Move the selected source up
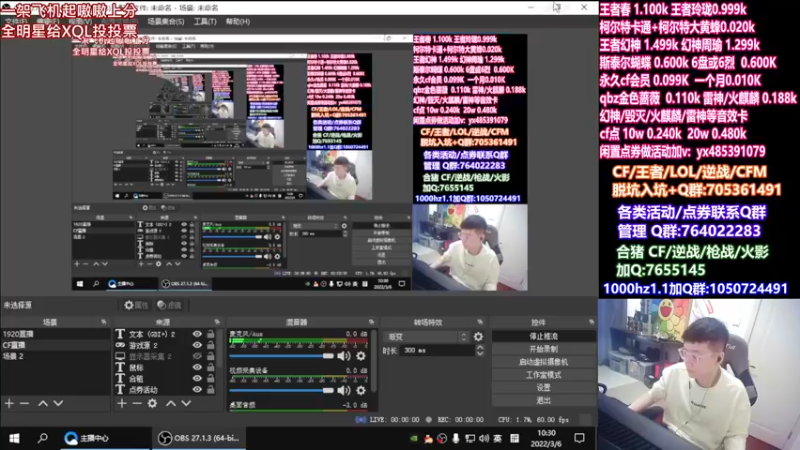 click(x=171, y=404)
